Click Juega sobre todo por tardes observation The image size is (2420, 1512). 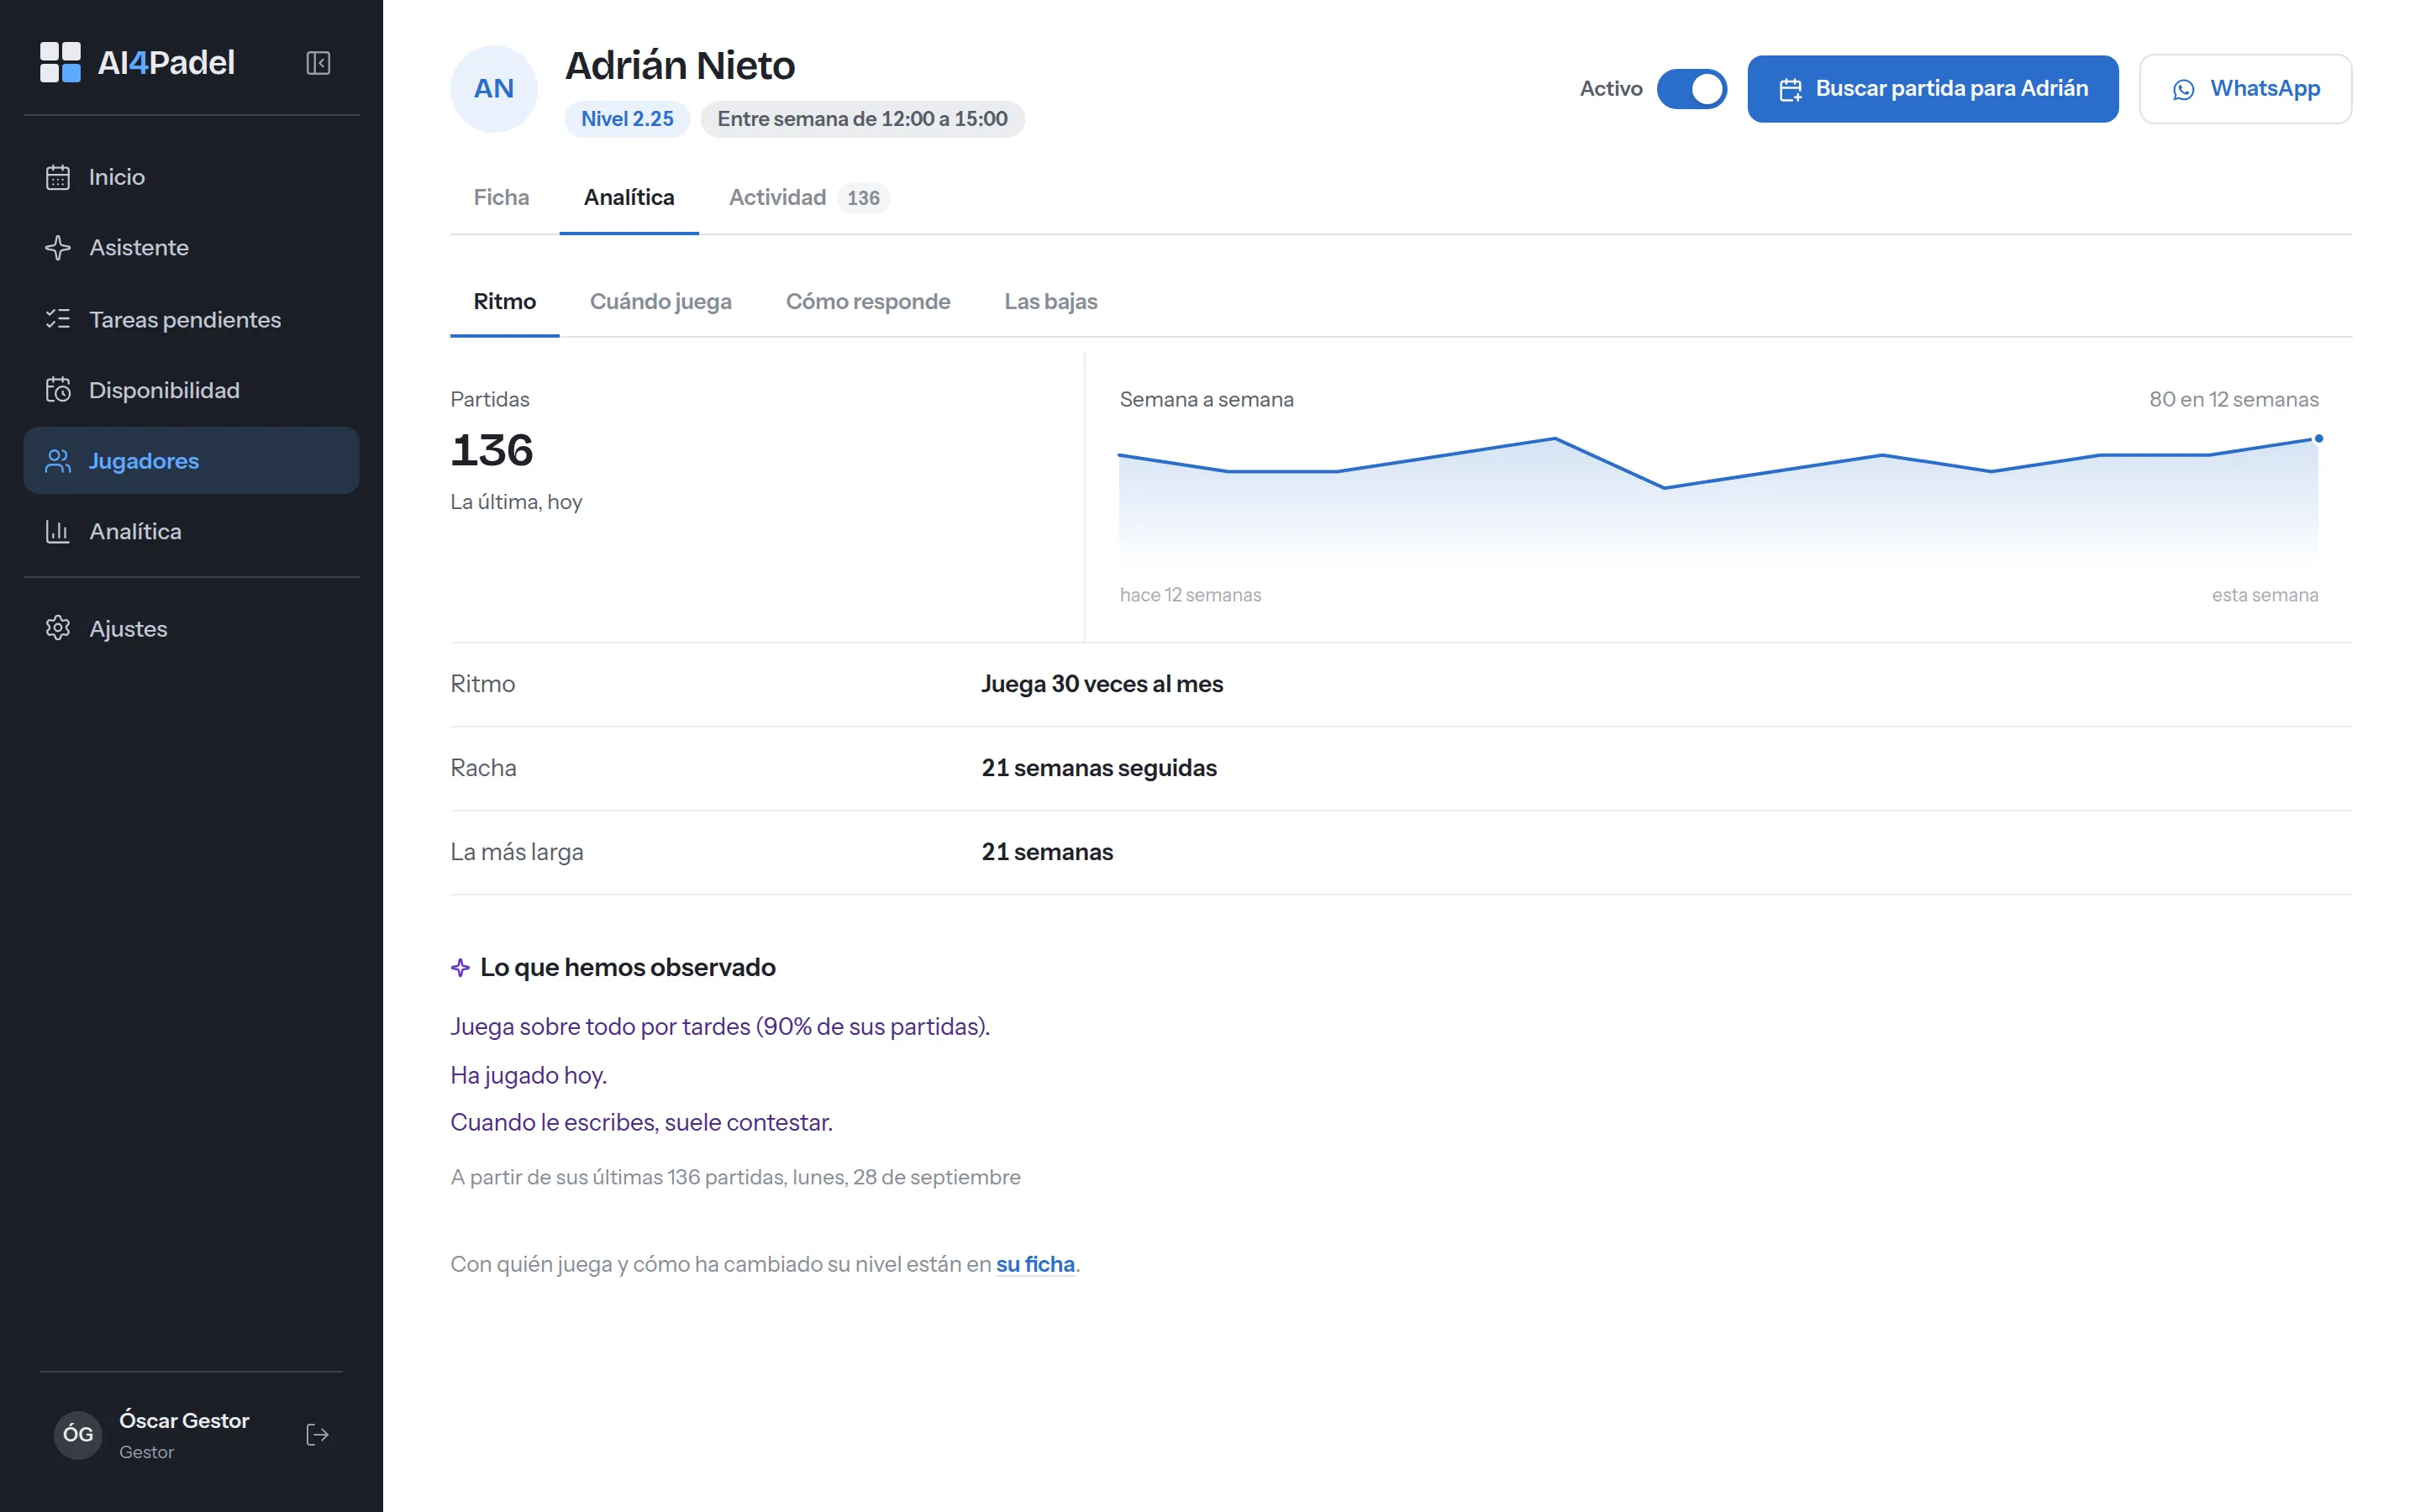coord(719,1027)
